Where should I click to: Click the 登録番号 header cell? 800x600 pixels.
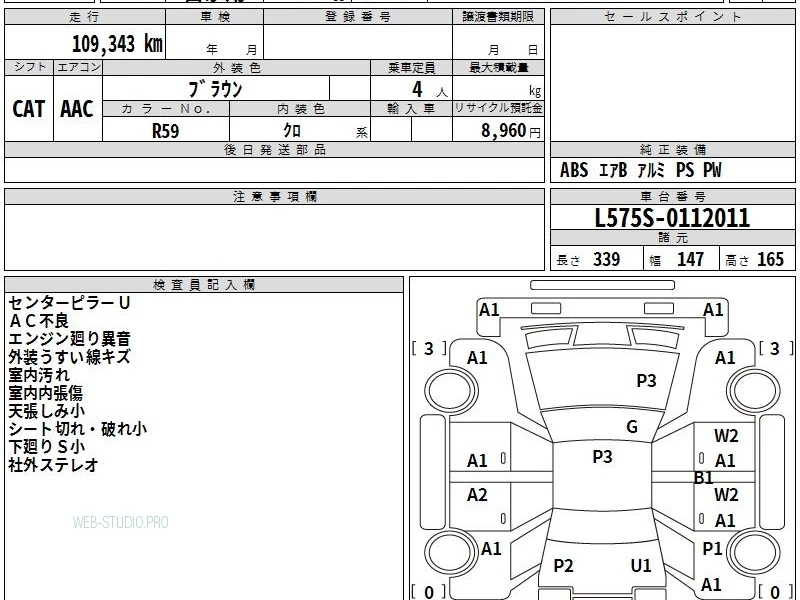(x=358, y=17)
